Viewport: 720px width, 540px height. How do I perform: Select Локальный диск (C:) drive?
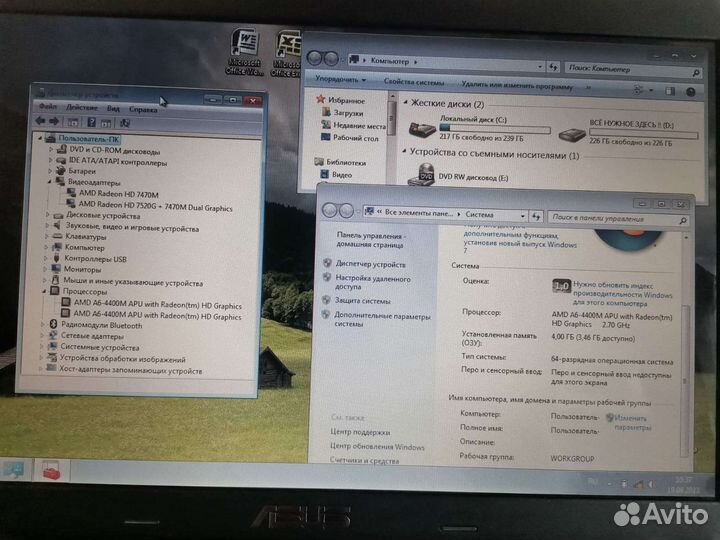click(479, 128)
